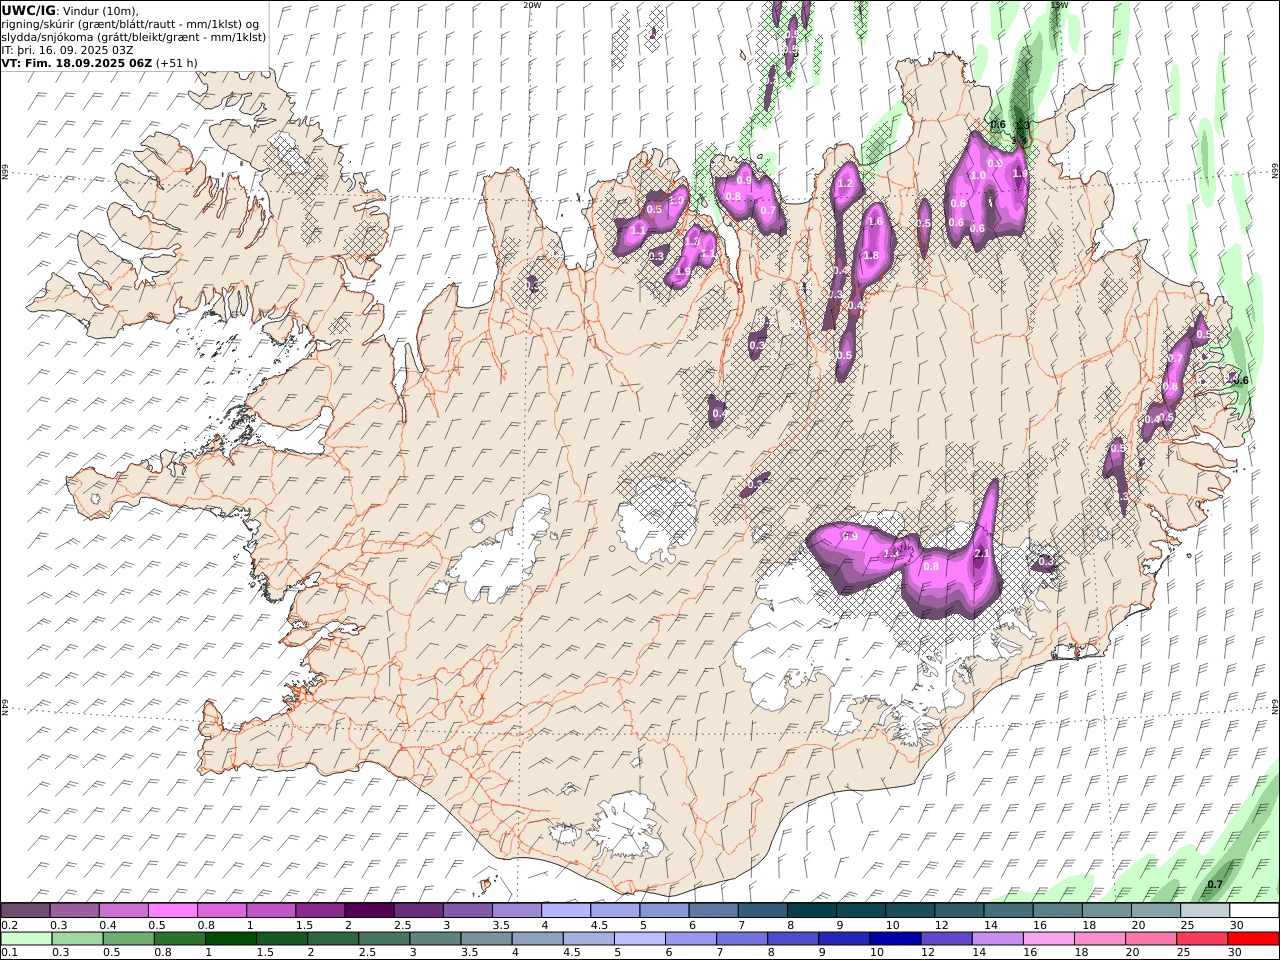
Task: Select the '12' label on the snow scale
Action: [942, 925]
